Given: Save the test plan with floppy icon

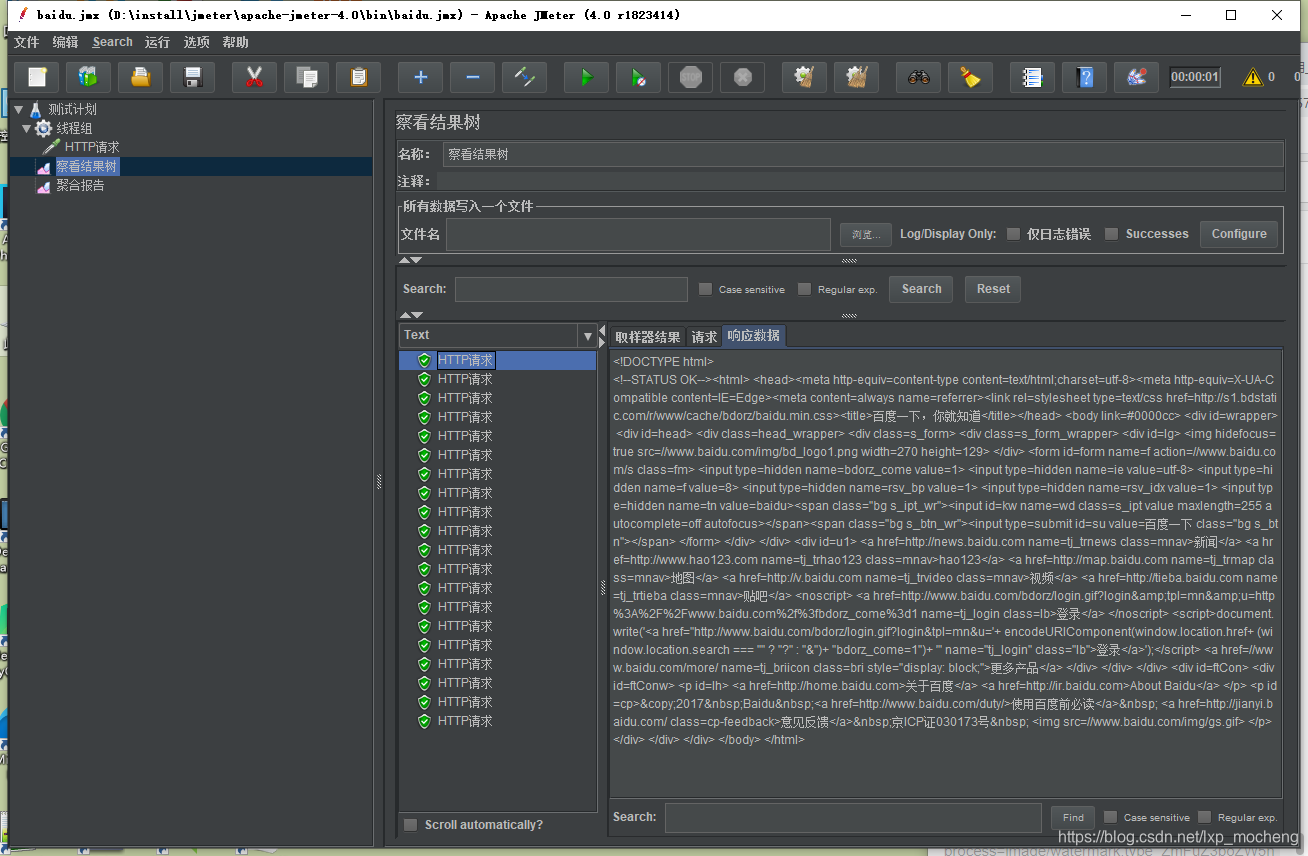Looking at the screenshot, I should pyautogui.click(x=192, y=77).
